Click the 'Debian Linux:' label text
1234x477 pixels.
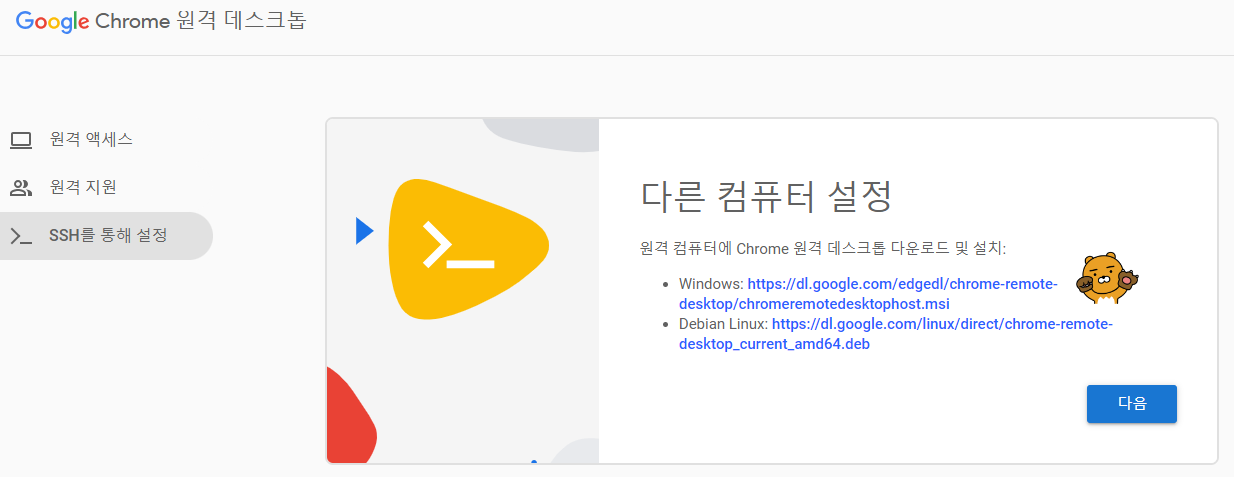pos(723,324)
